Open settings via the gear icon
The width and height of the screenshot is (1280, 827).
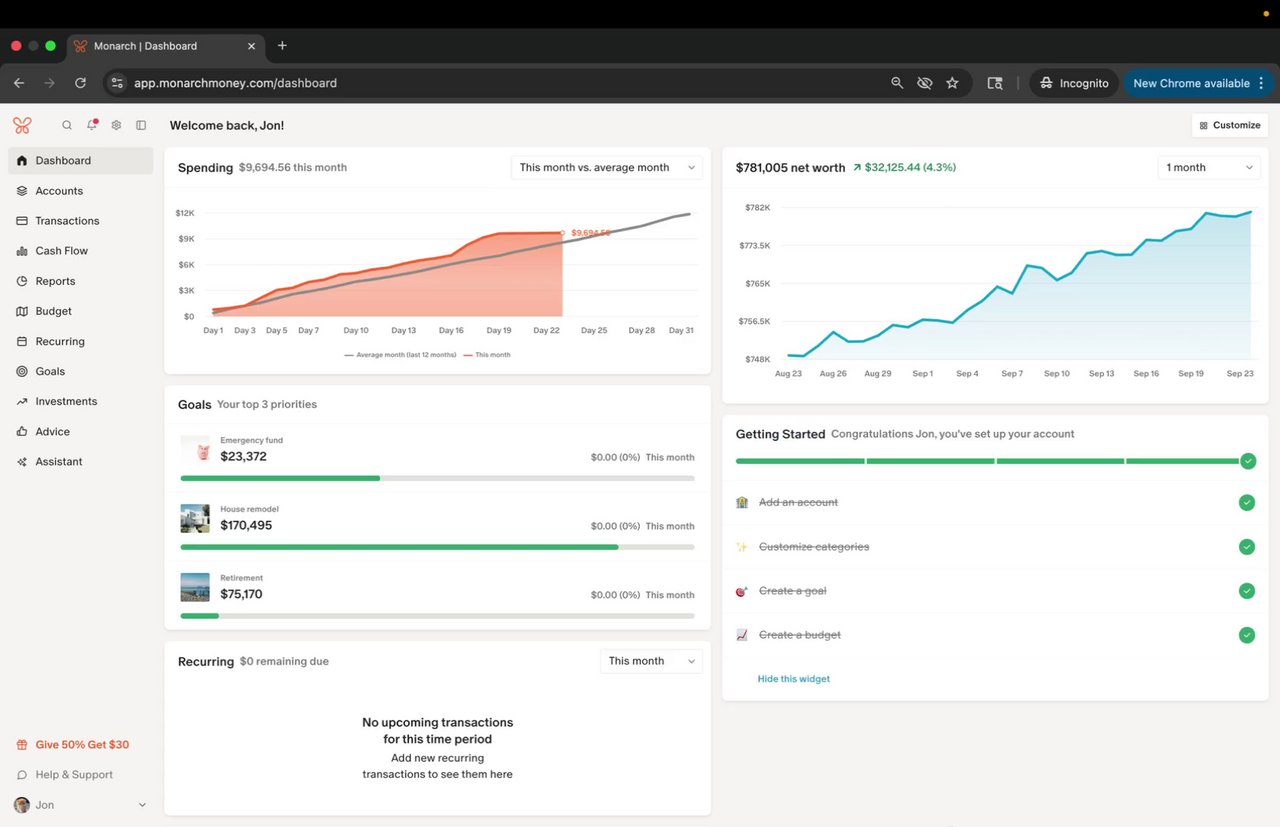[116, 125]
